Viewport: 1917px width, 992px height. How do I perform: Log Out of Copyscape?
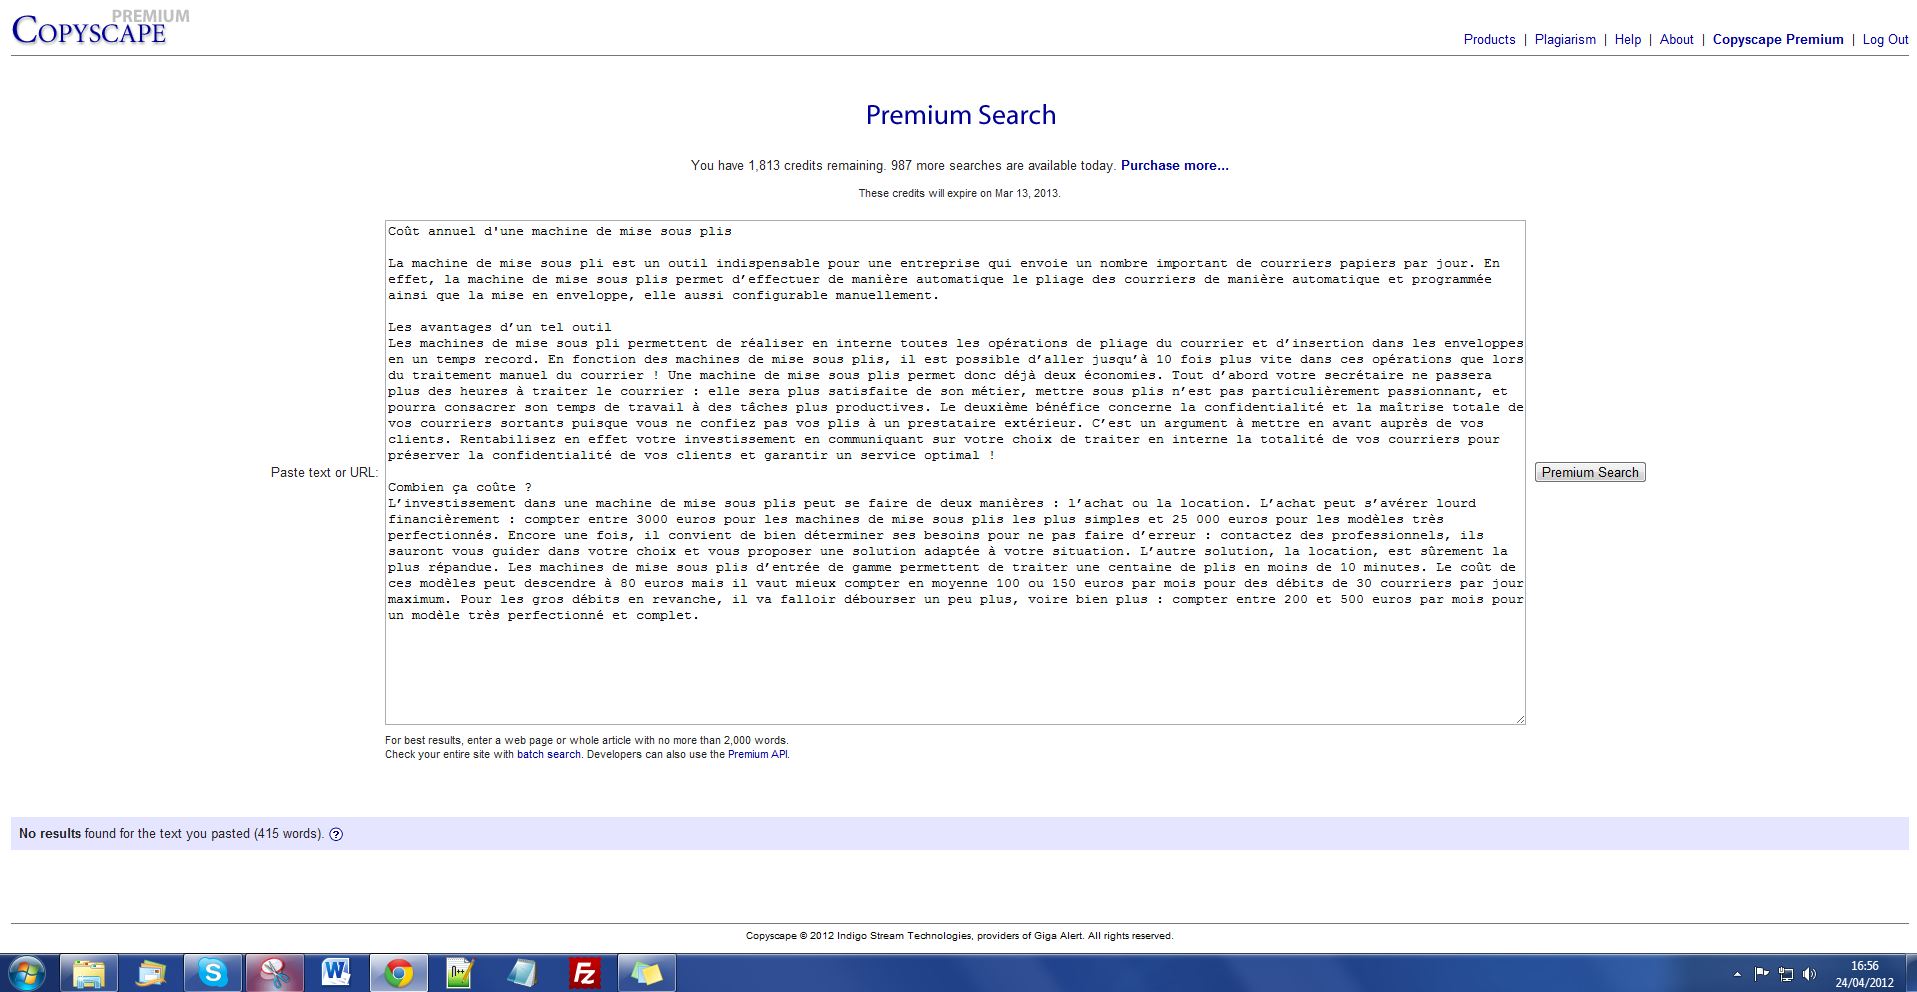tap(1885, 40)
